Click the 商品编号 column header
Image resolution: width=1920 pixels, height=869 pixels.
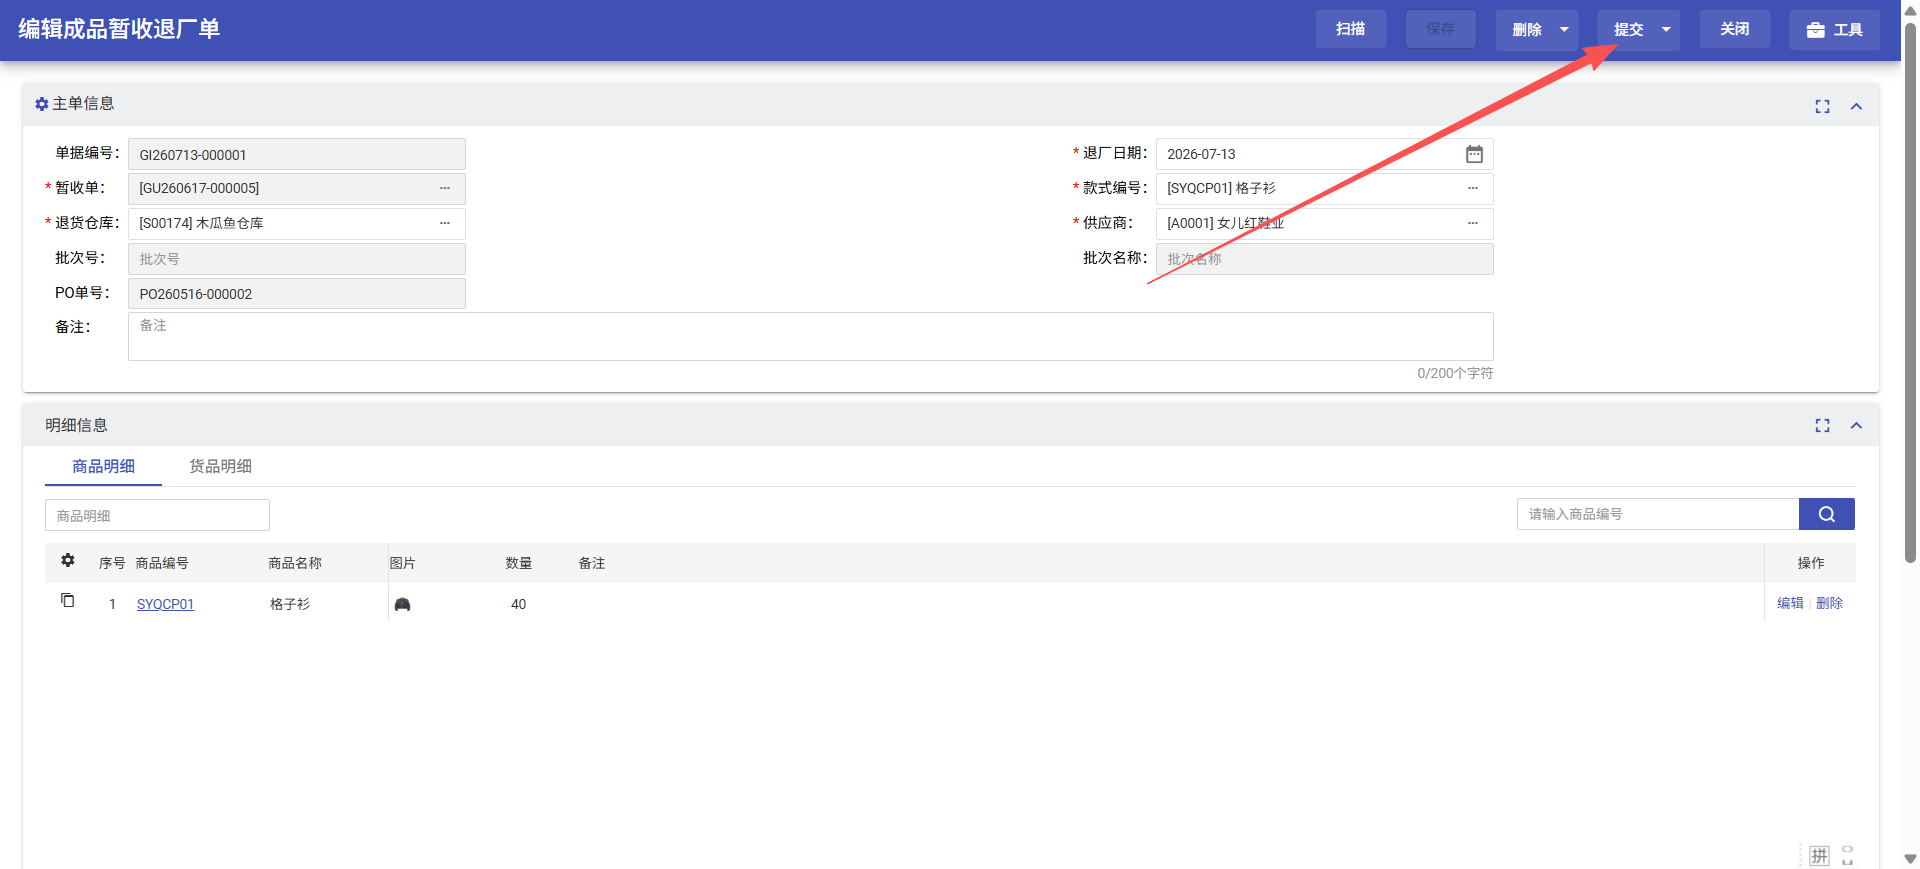tap(162, 563)
